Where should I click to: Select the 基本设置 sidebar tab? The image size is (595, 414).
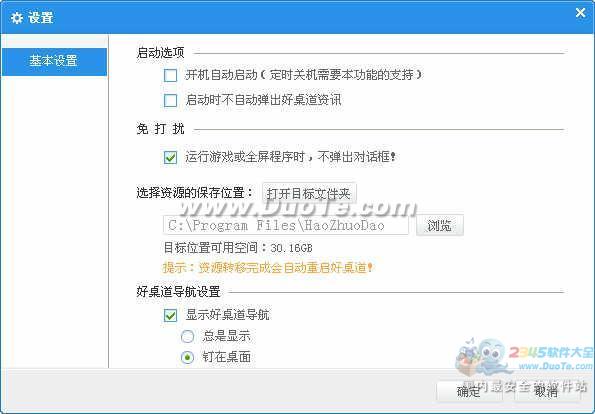click(x=54, y=61)
